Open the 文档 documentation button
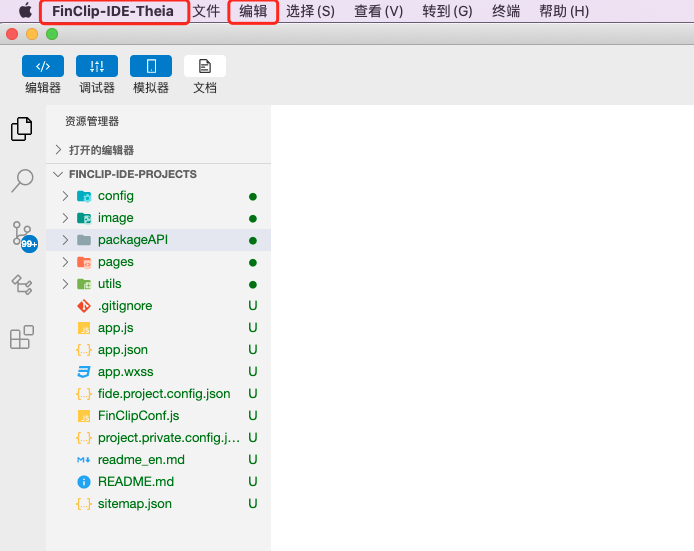This screenshot has height=551, width=694. (205, 66)
